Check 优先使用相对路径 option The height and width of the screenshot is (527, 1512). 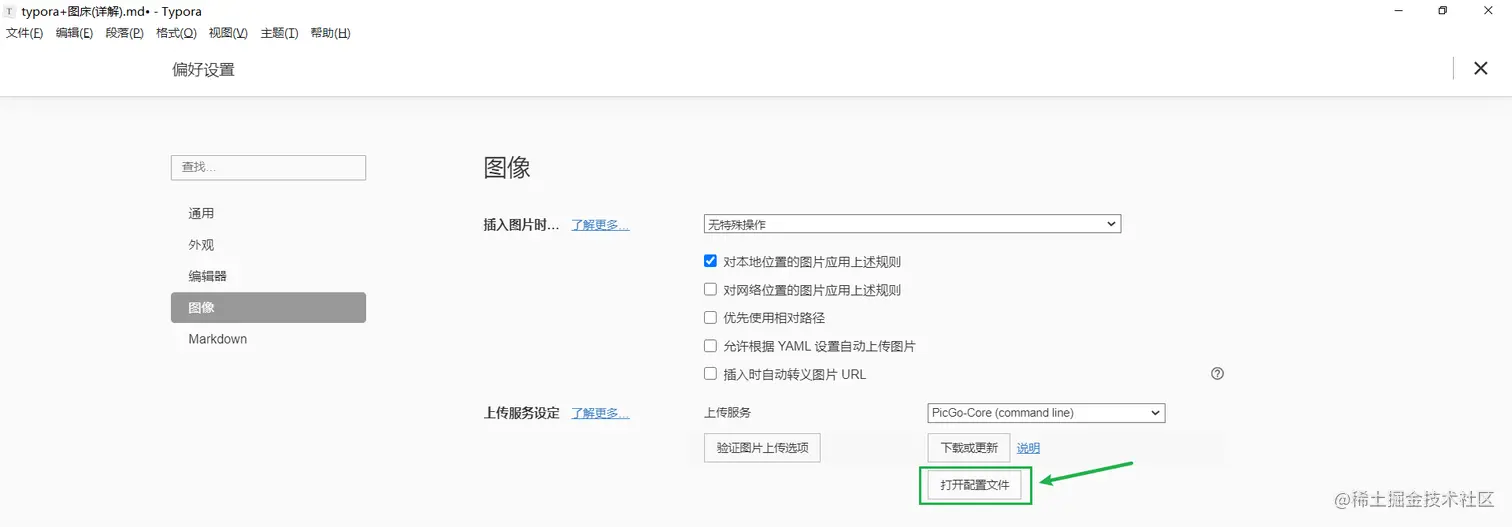coord(710,318)
